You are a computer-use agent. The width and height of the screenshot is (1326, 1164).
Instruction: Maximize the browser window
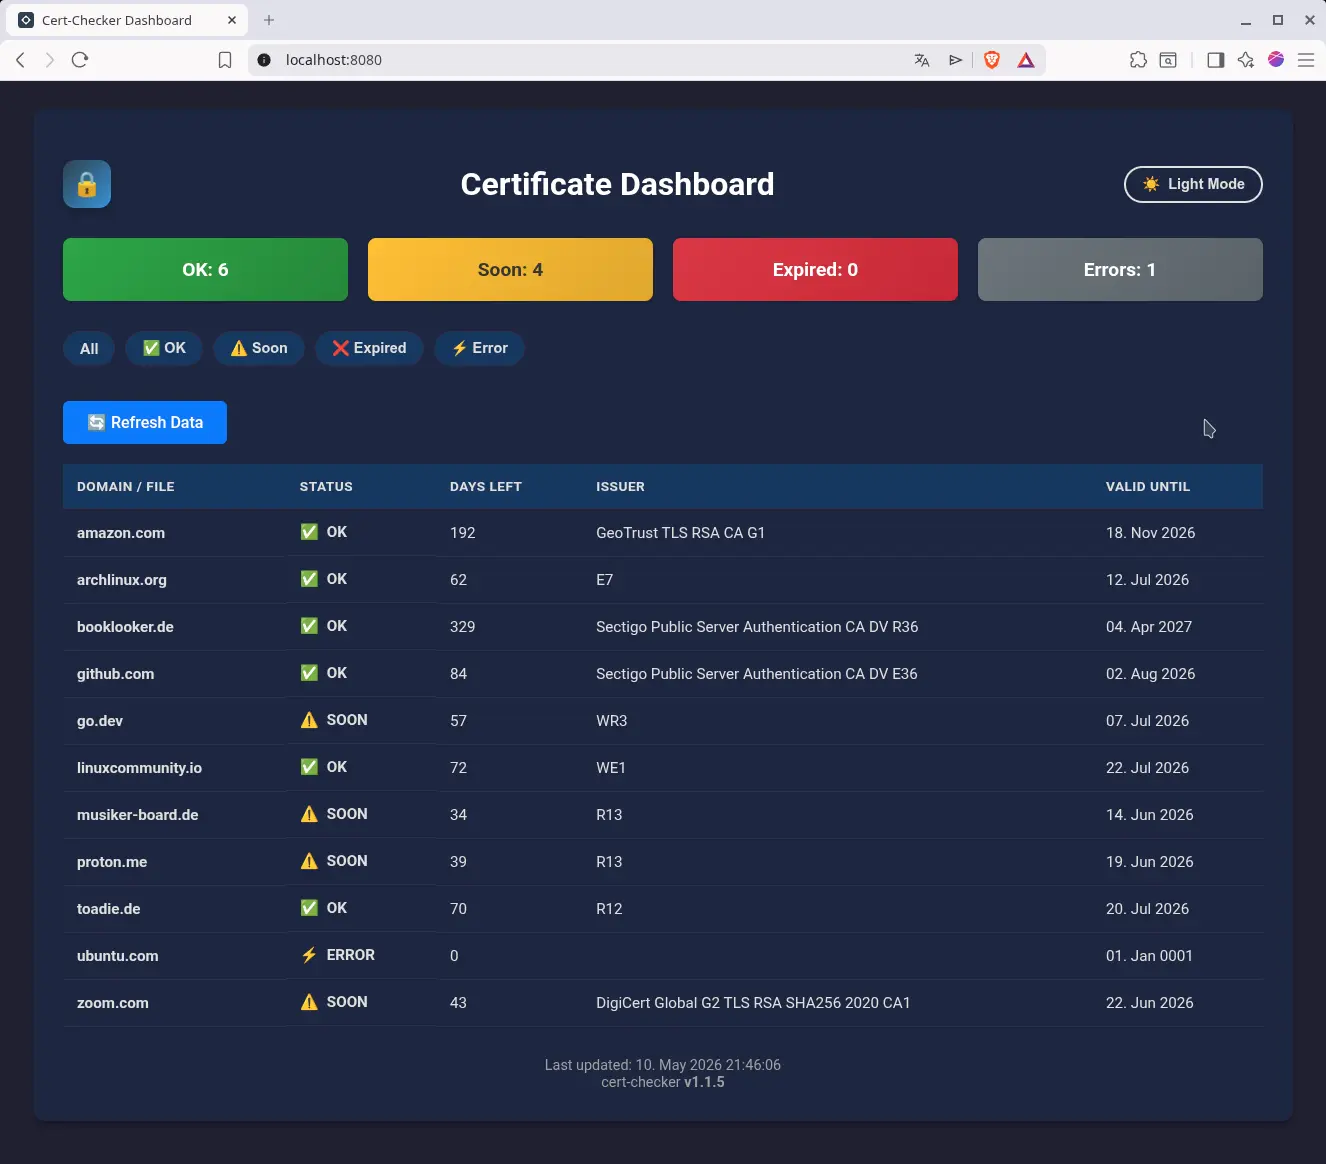tap(1278, 20)
